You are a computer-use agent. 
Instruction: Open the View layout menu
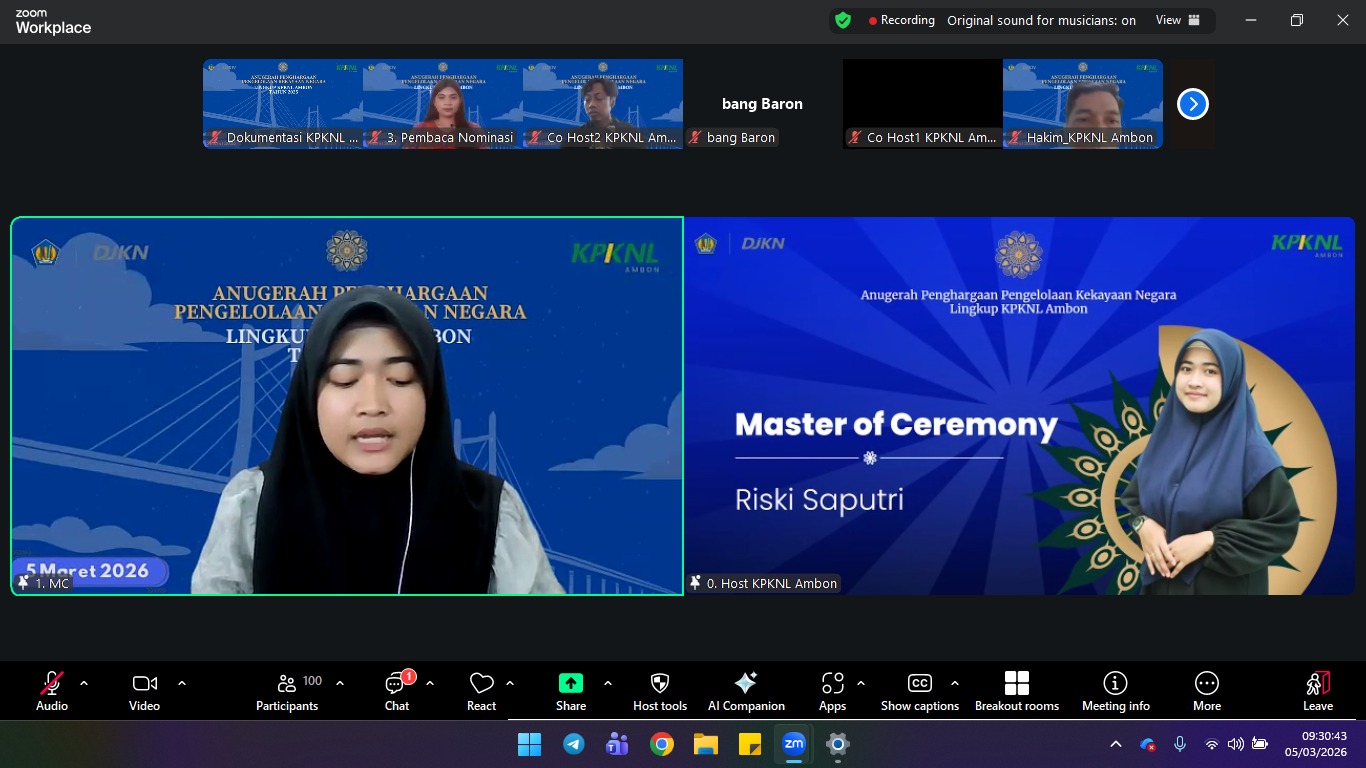pos(1177,20)
